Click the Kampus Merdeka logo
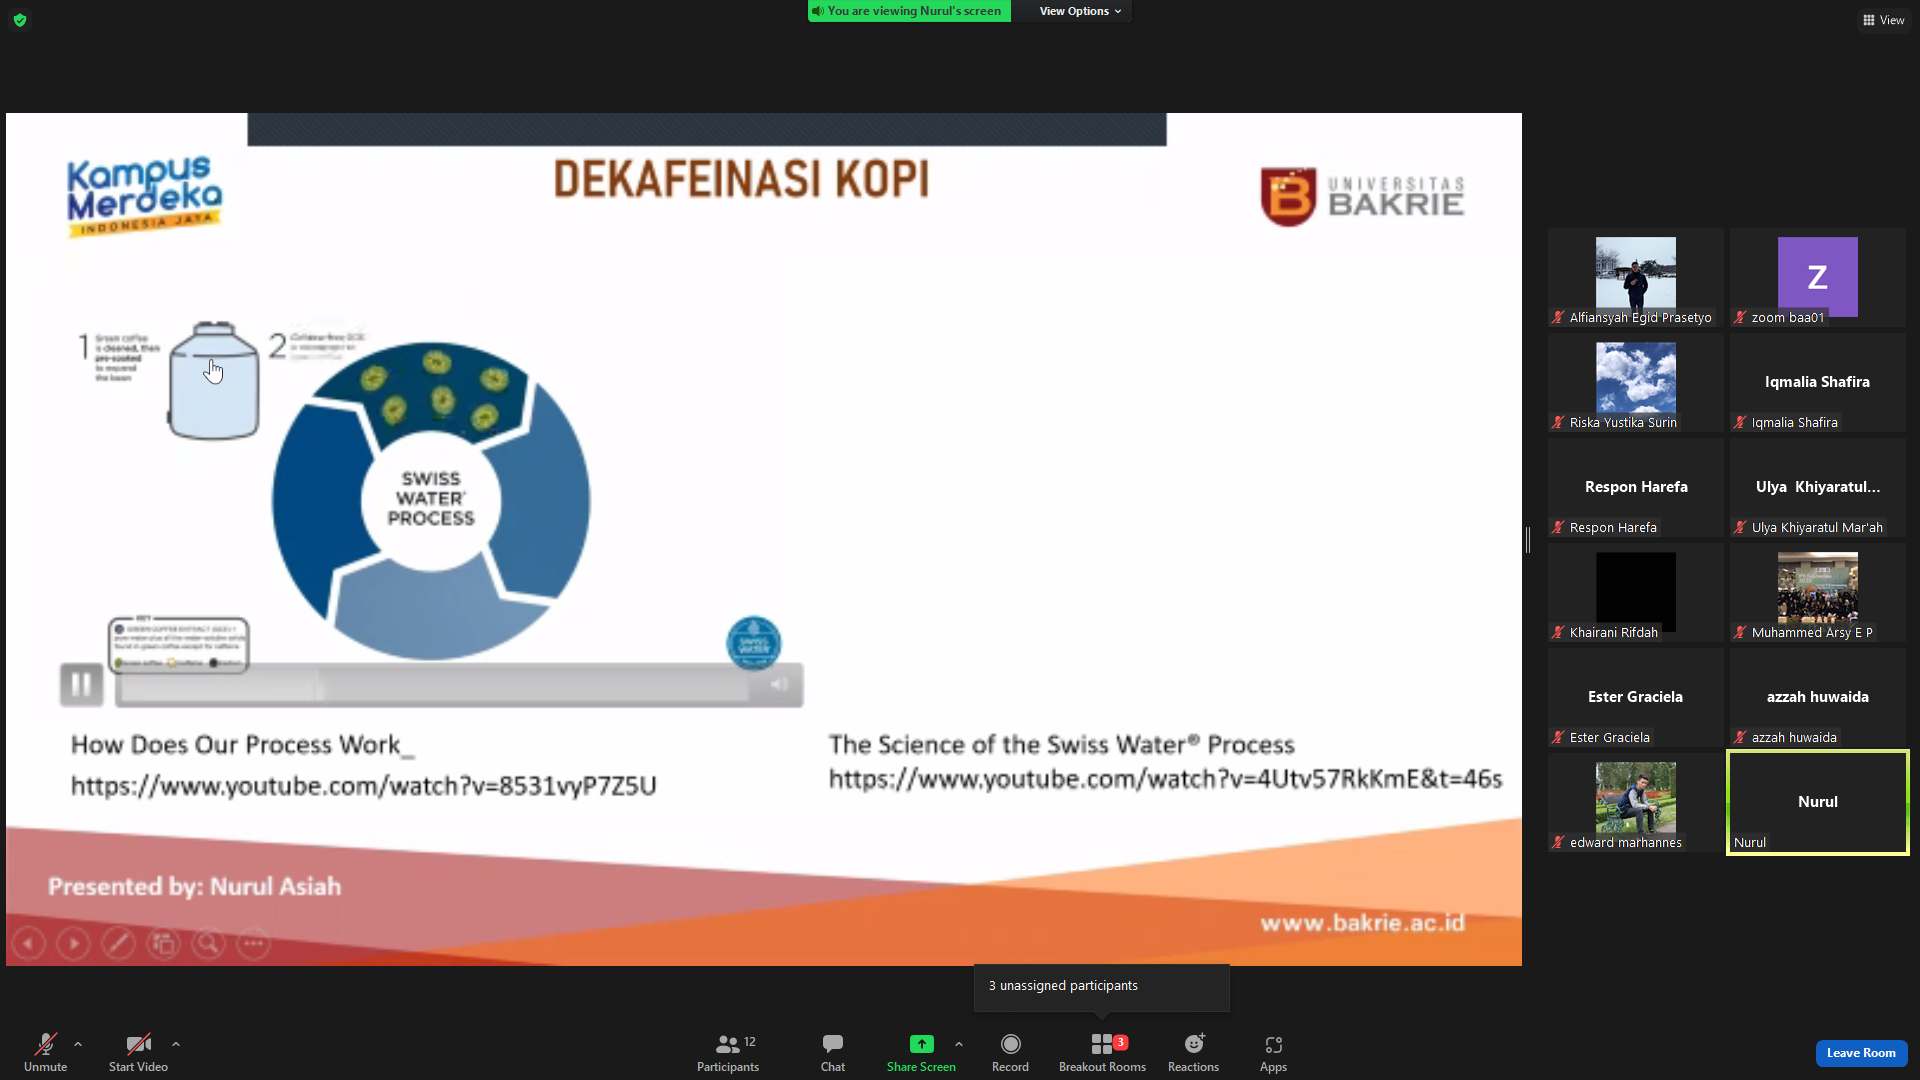1920x1080 pixels. (145, 195)
